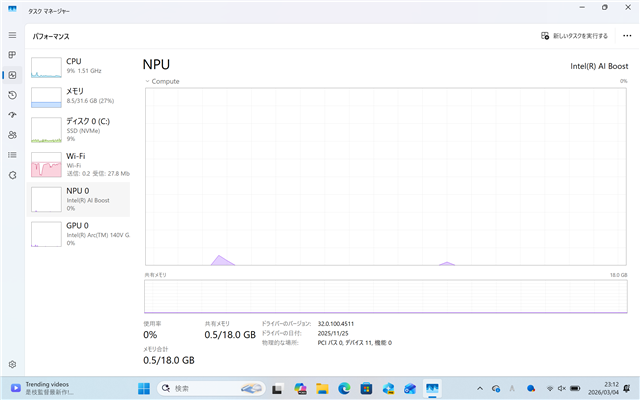Select the Performance page icon in the sidebar

pyautogui.click(x=12, y=75)
